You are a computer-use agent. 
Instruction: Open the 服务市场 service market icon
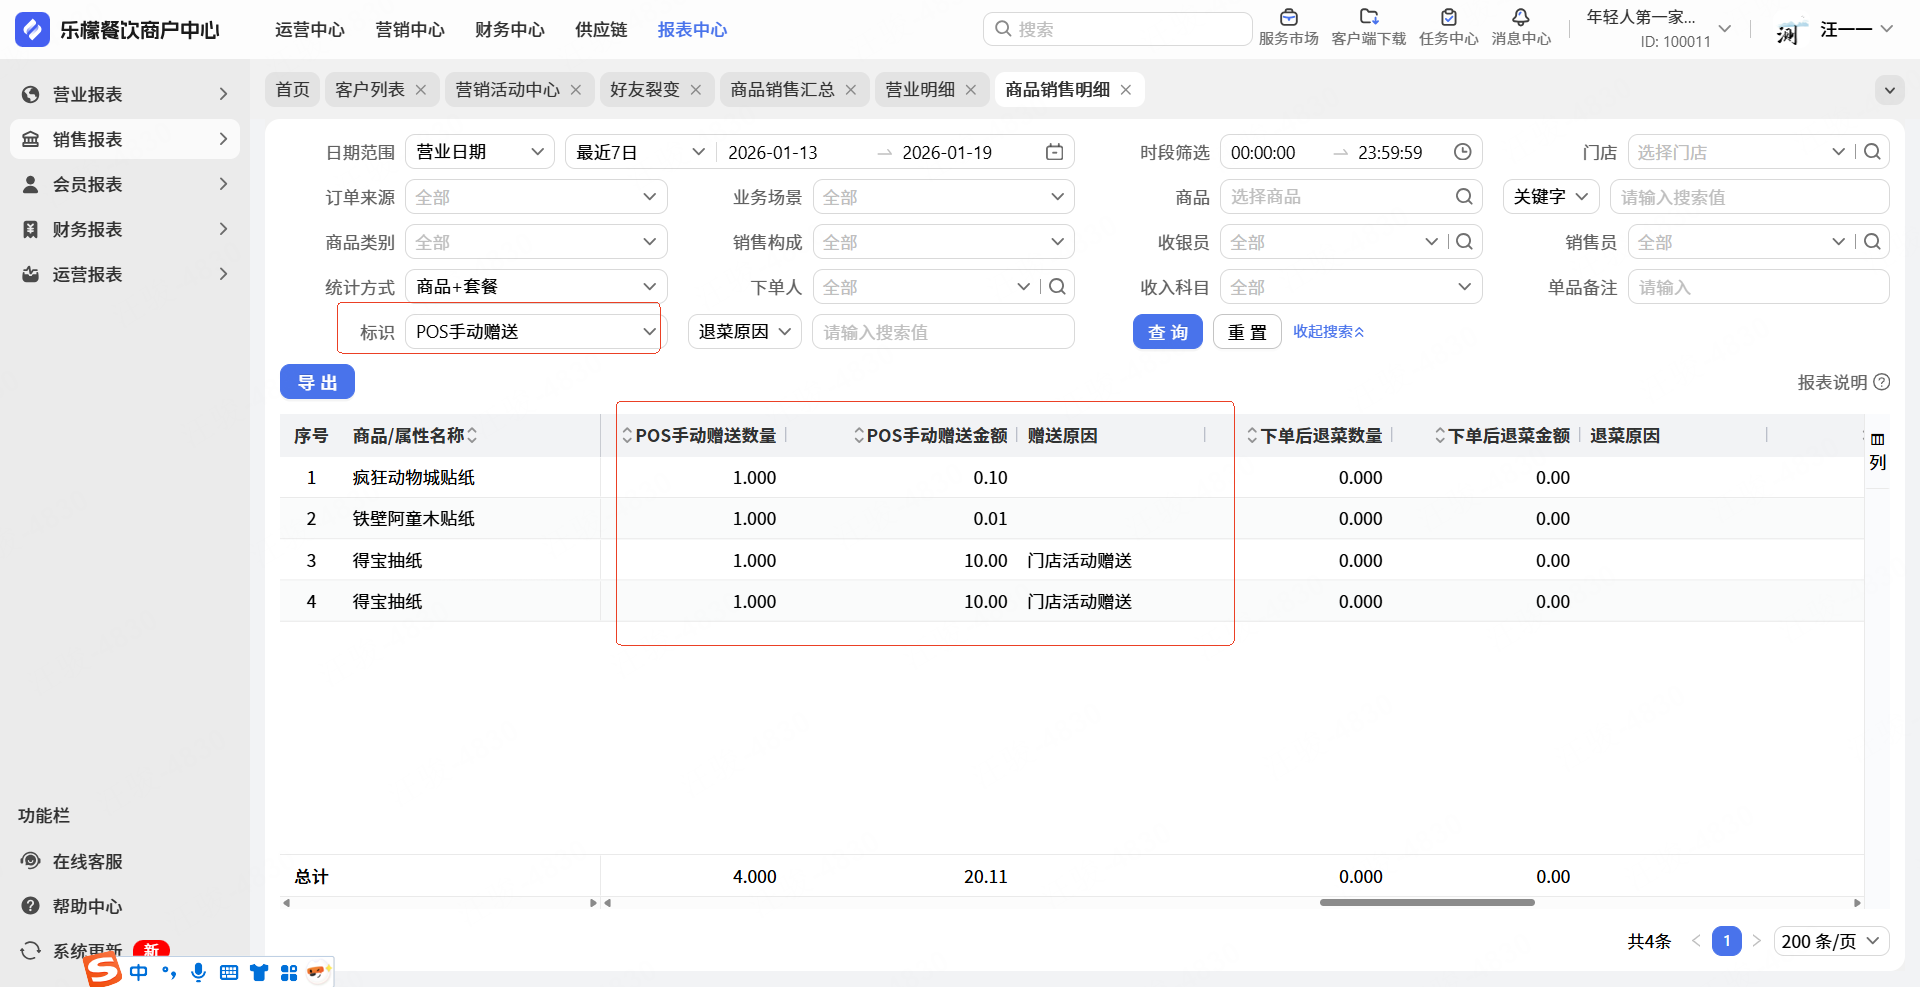(x=1288, y=18)
